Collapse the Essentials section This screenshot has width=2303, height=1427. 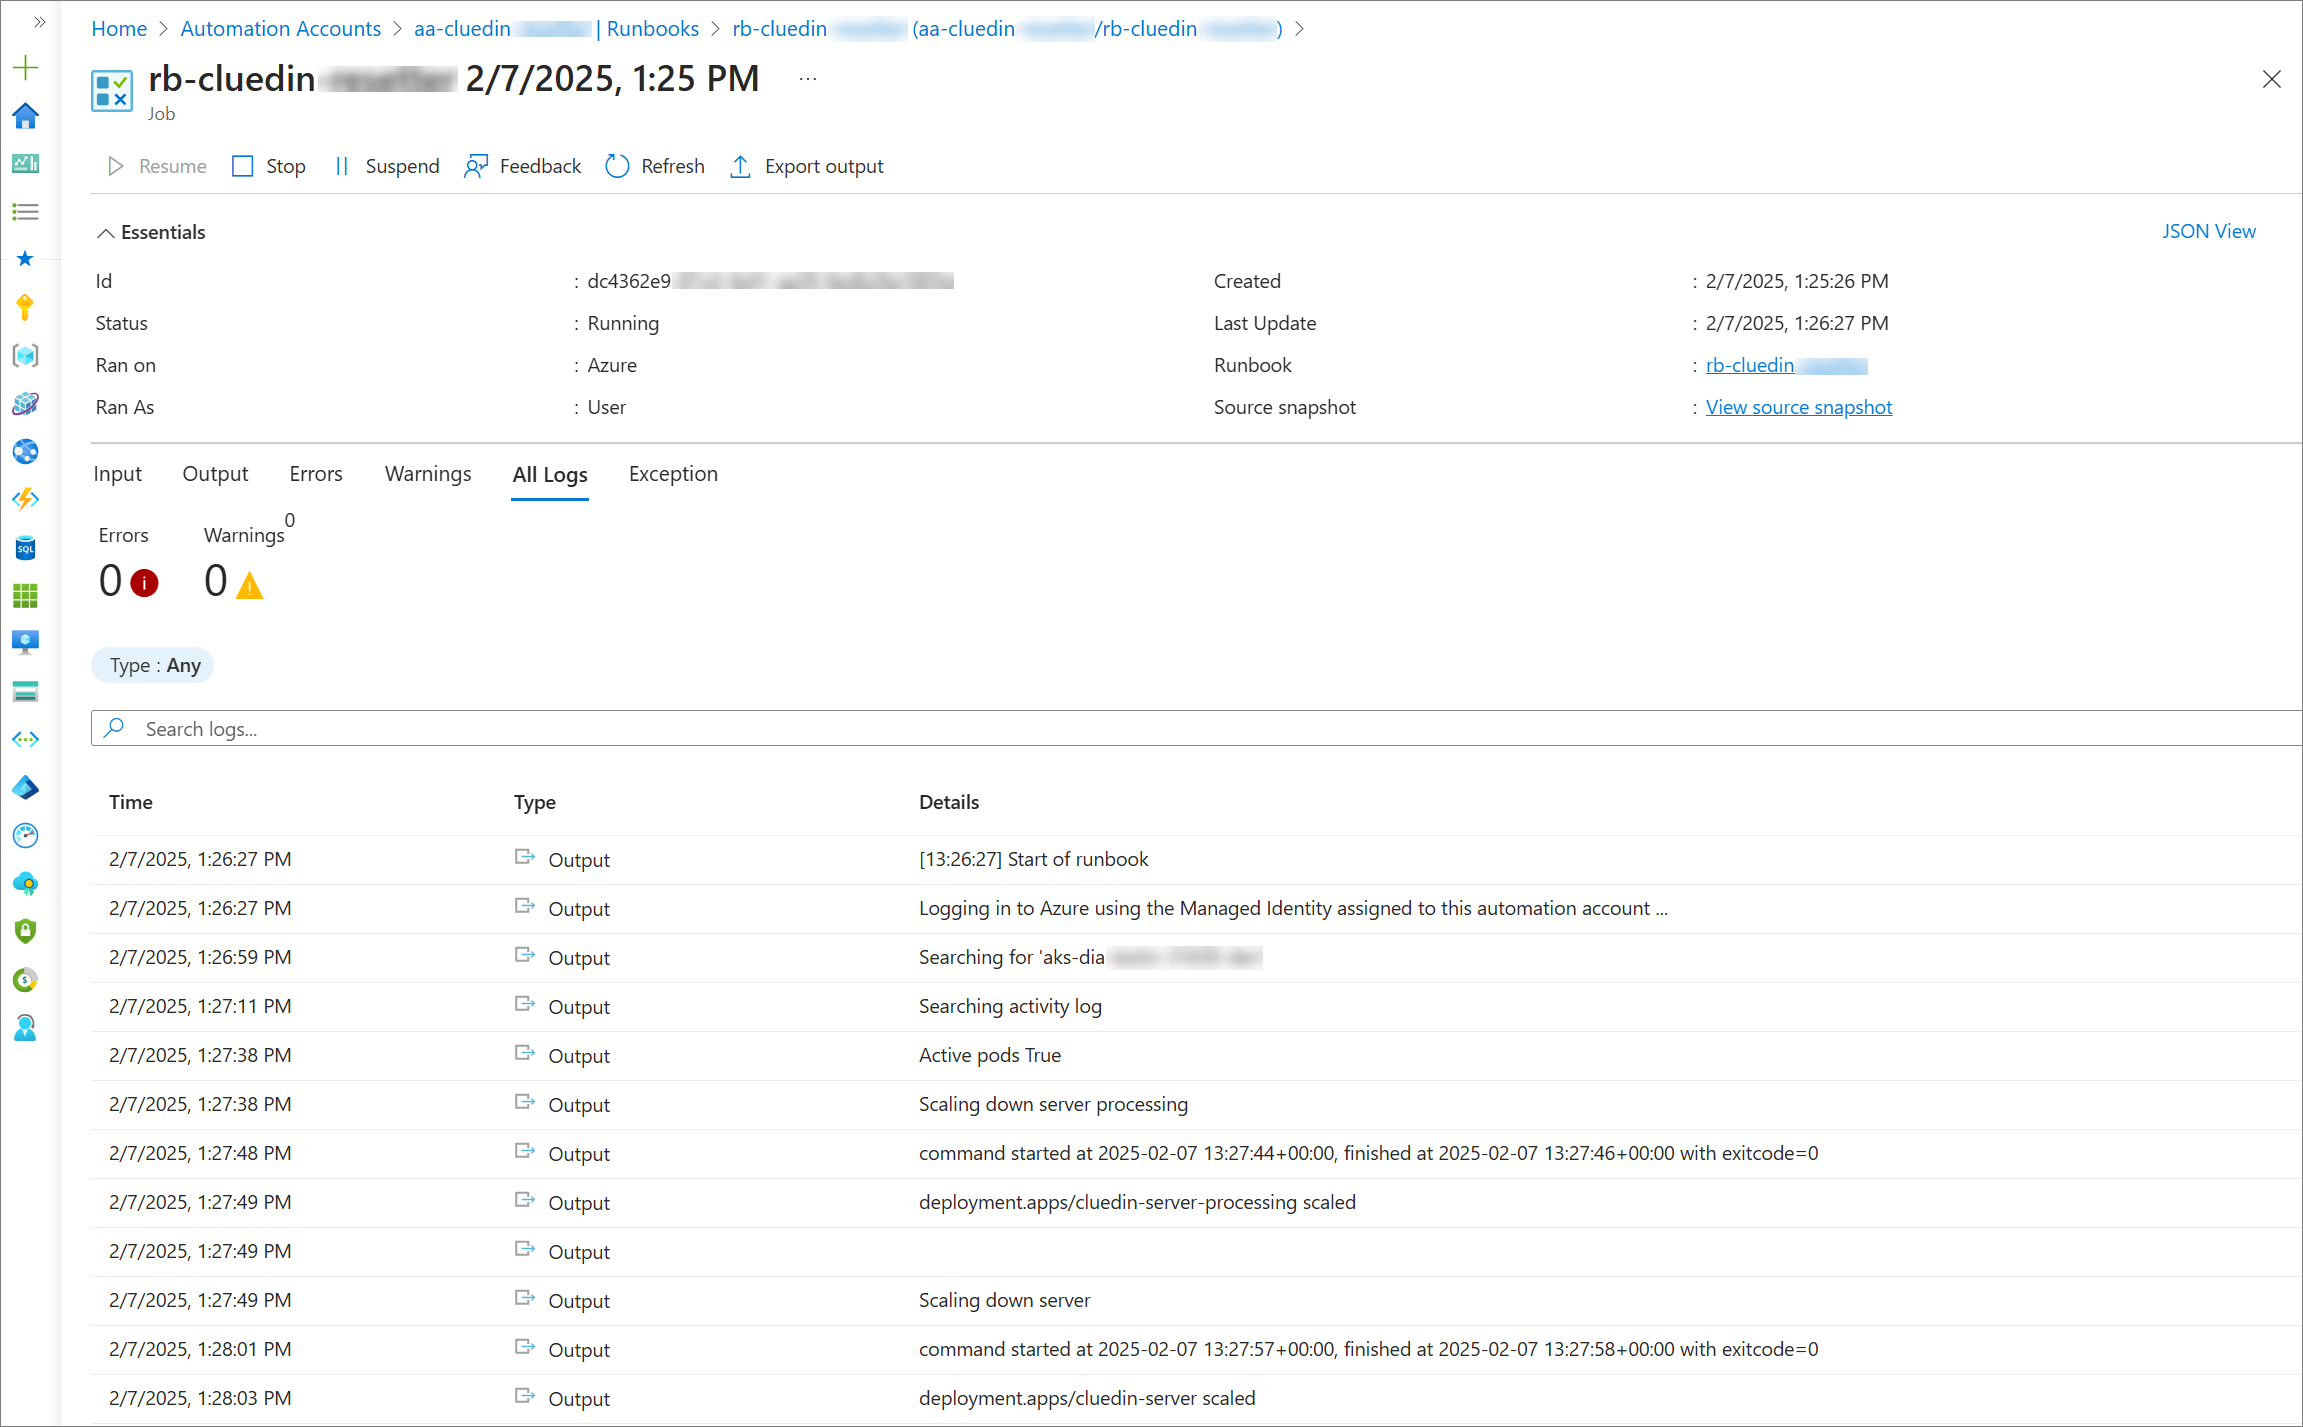pyautogui.click(x=151, y=232)
